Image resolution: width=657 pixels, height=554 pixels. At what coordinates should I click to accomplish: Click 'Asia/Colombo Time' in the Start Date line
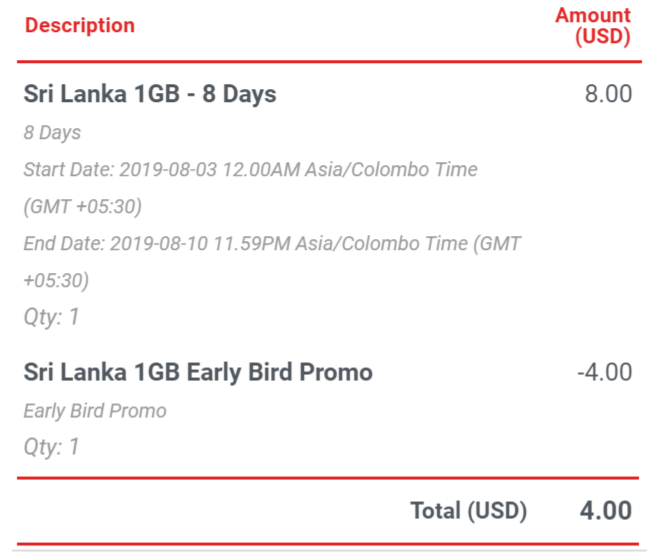click(x=391, y=170)
